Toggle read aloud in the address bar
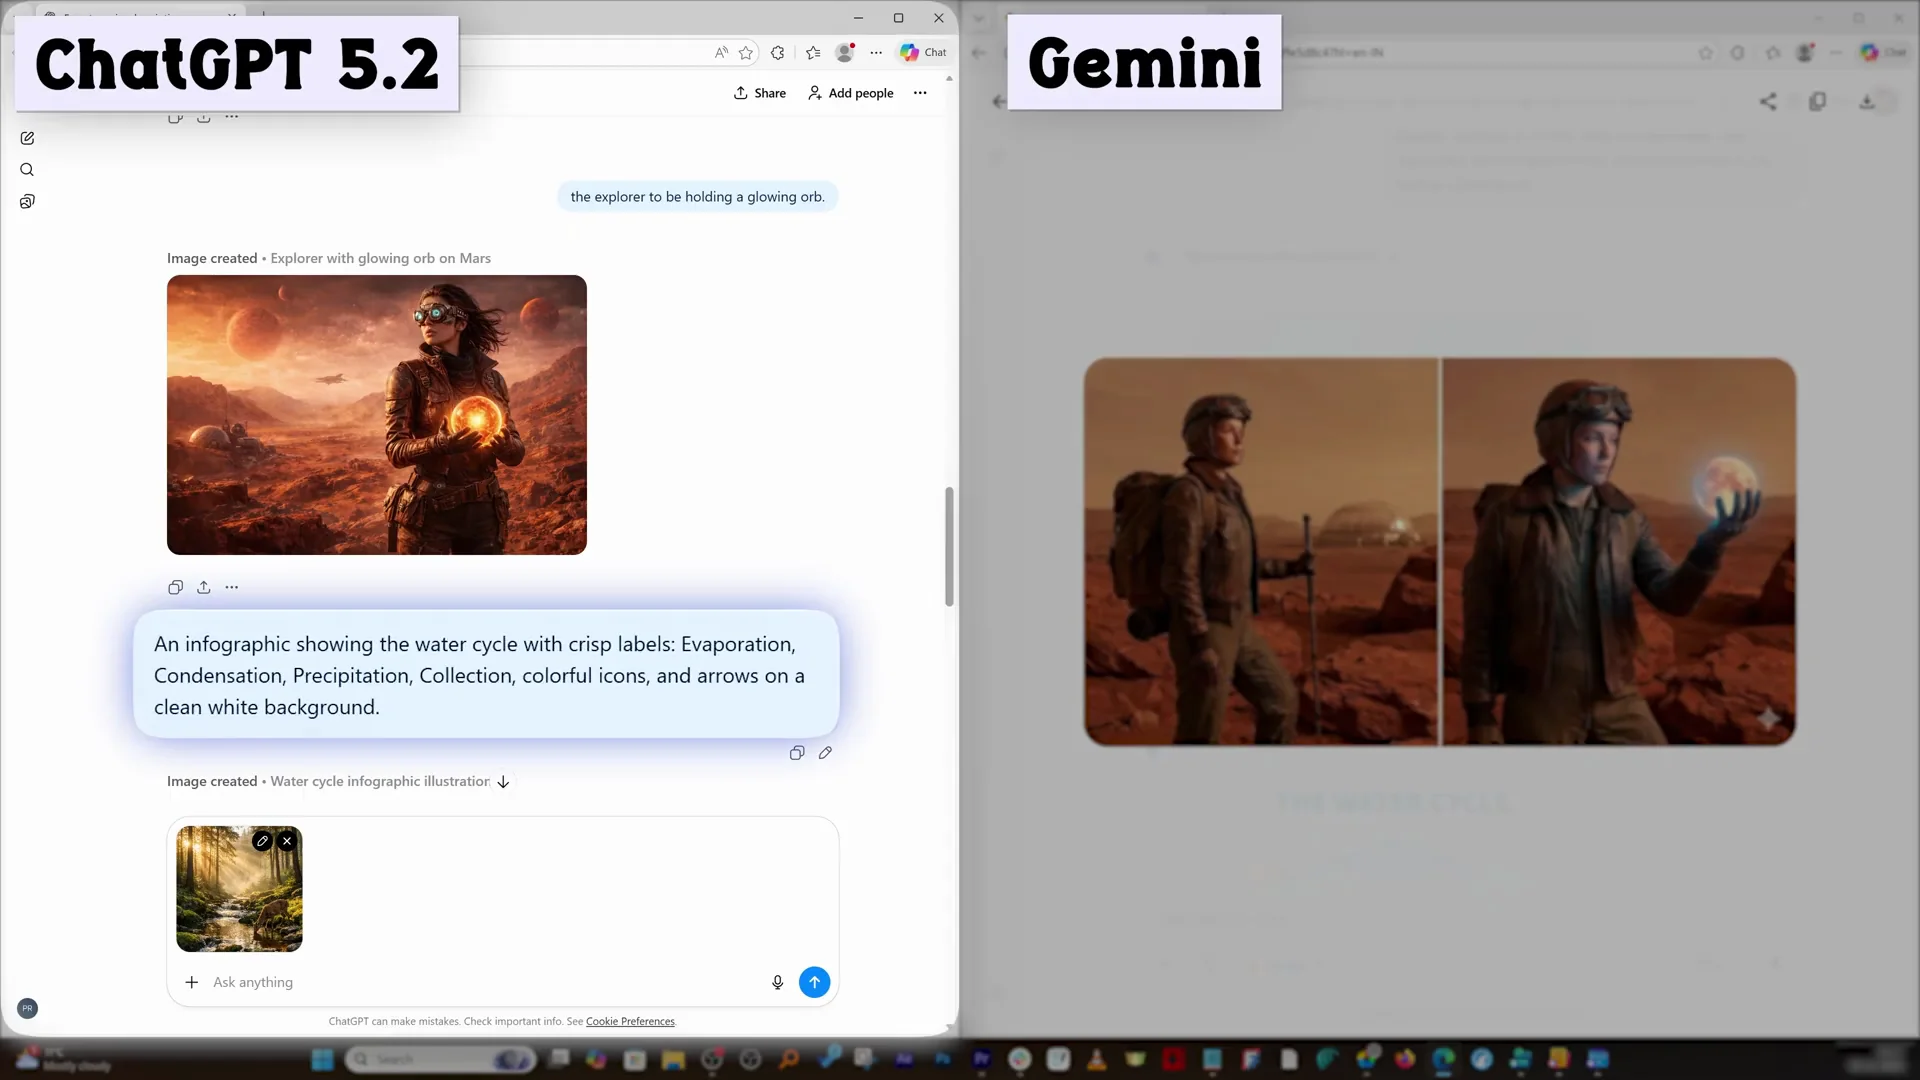The width and height of the screenshot is (1920, 1080). coord(721,53)
